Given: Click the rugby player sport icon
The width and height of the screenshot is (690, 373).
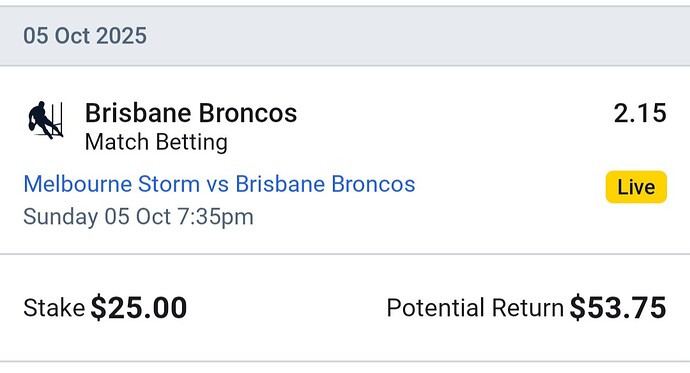Looking at the screenshot, I should [x=45, y=120].
